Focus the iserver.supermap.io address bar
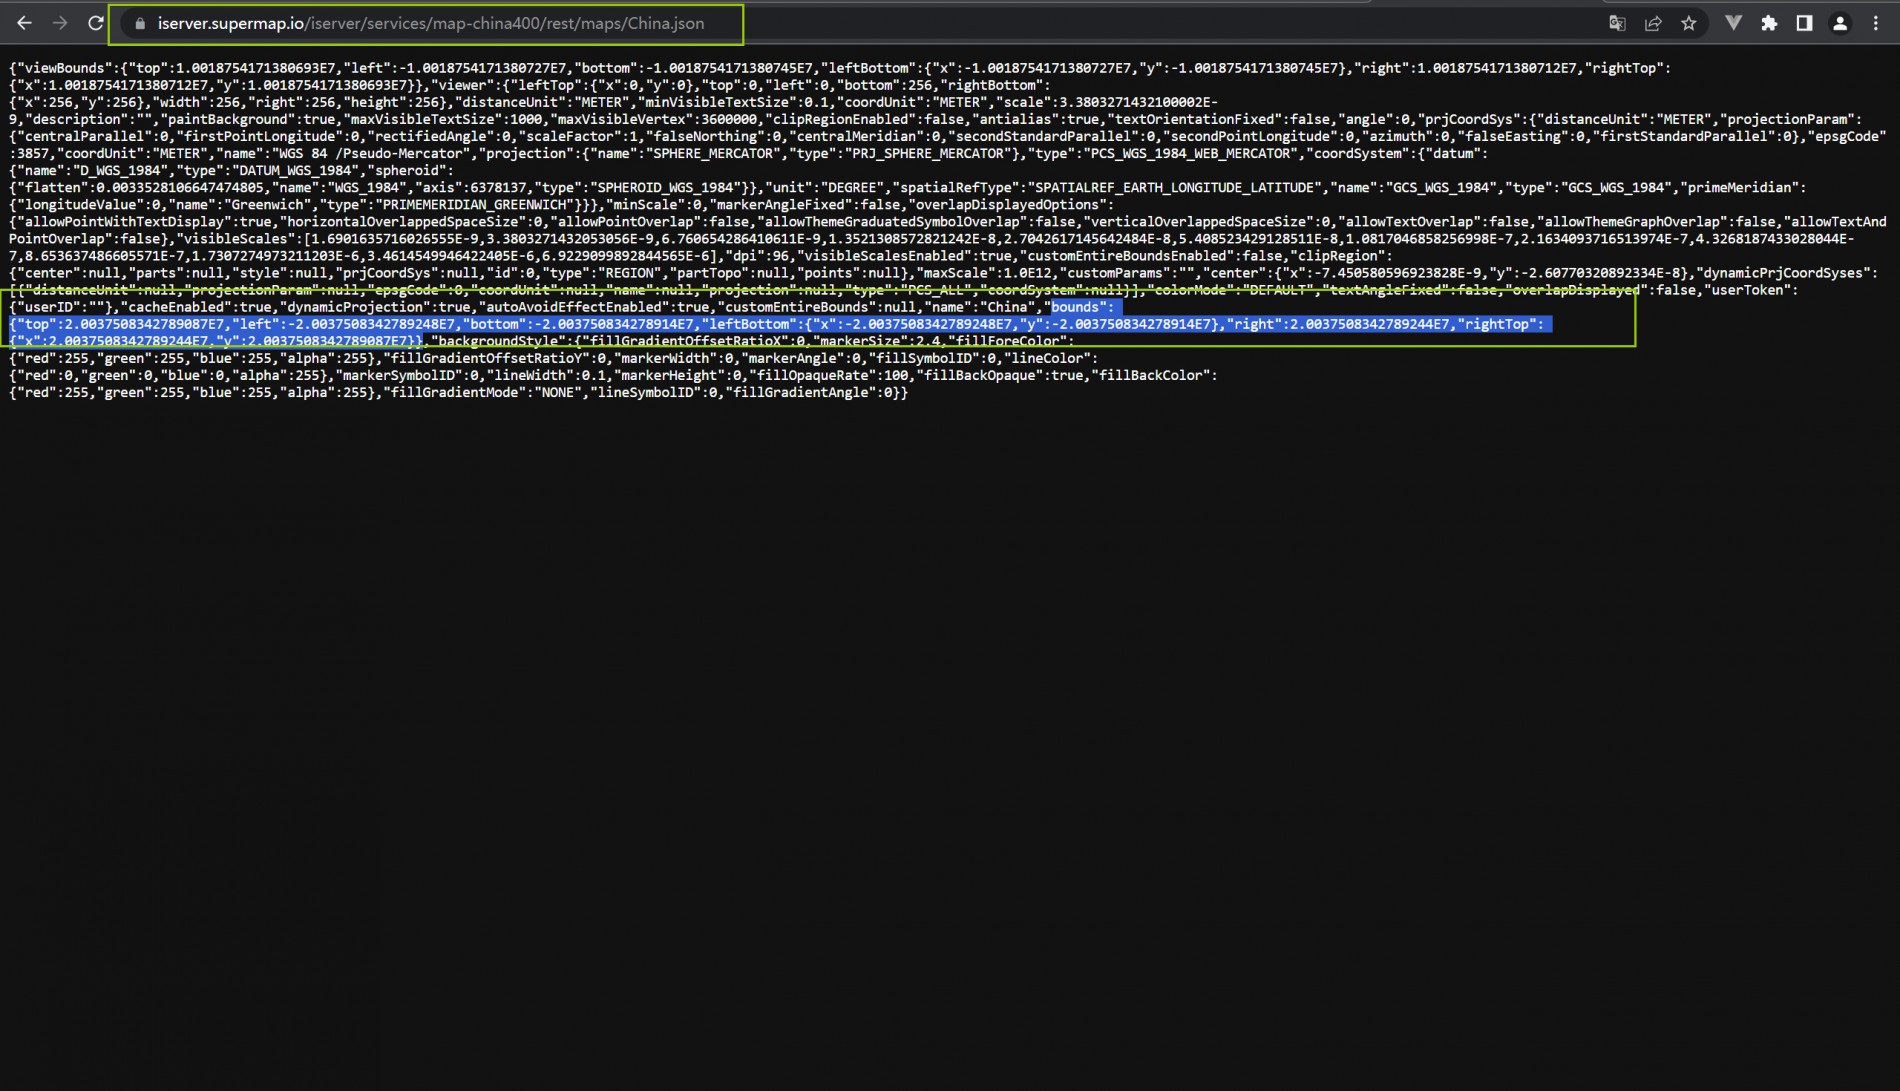Screen dimensions: 1900x1091 (x=430, y=24)
